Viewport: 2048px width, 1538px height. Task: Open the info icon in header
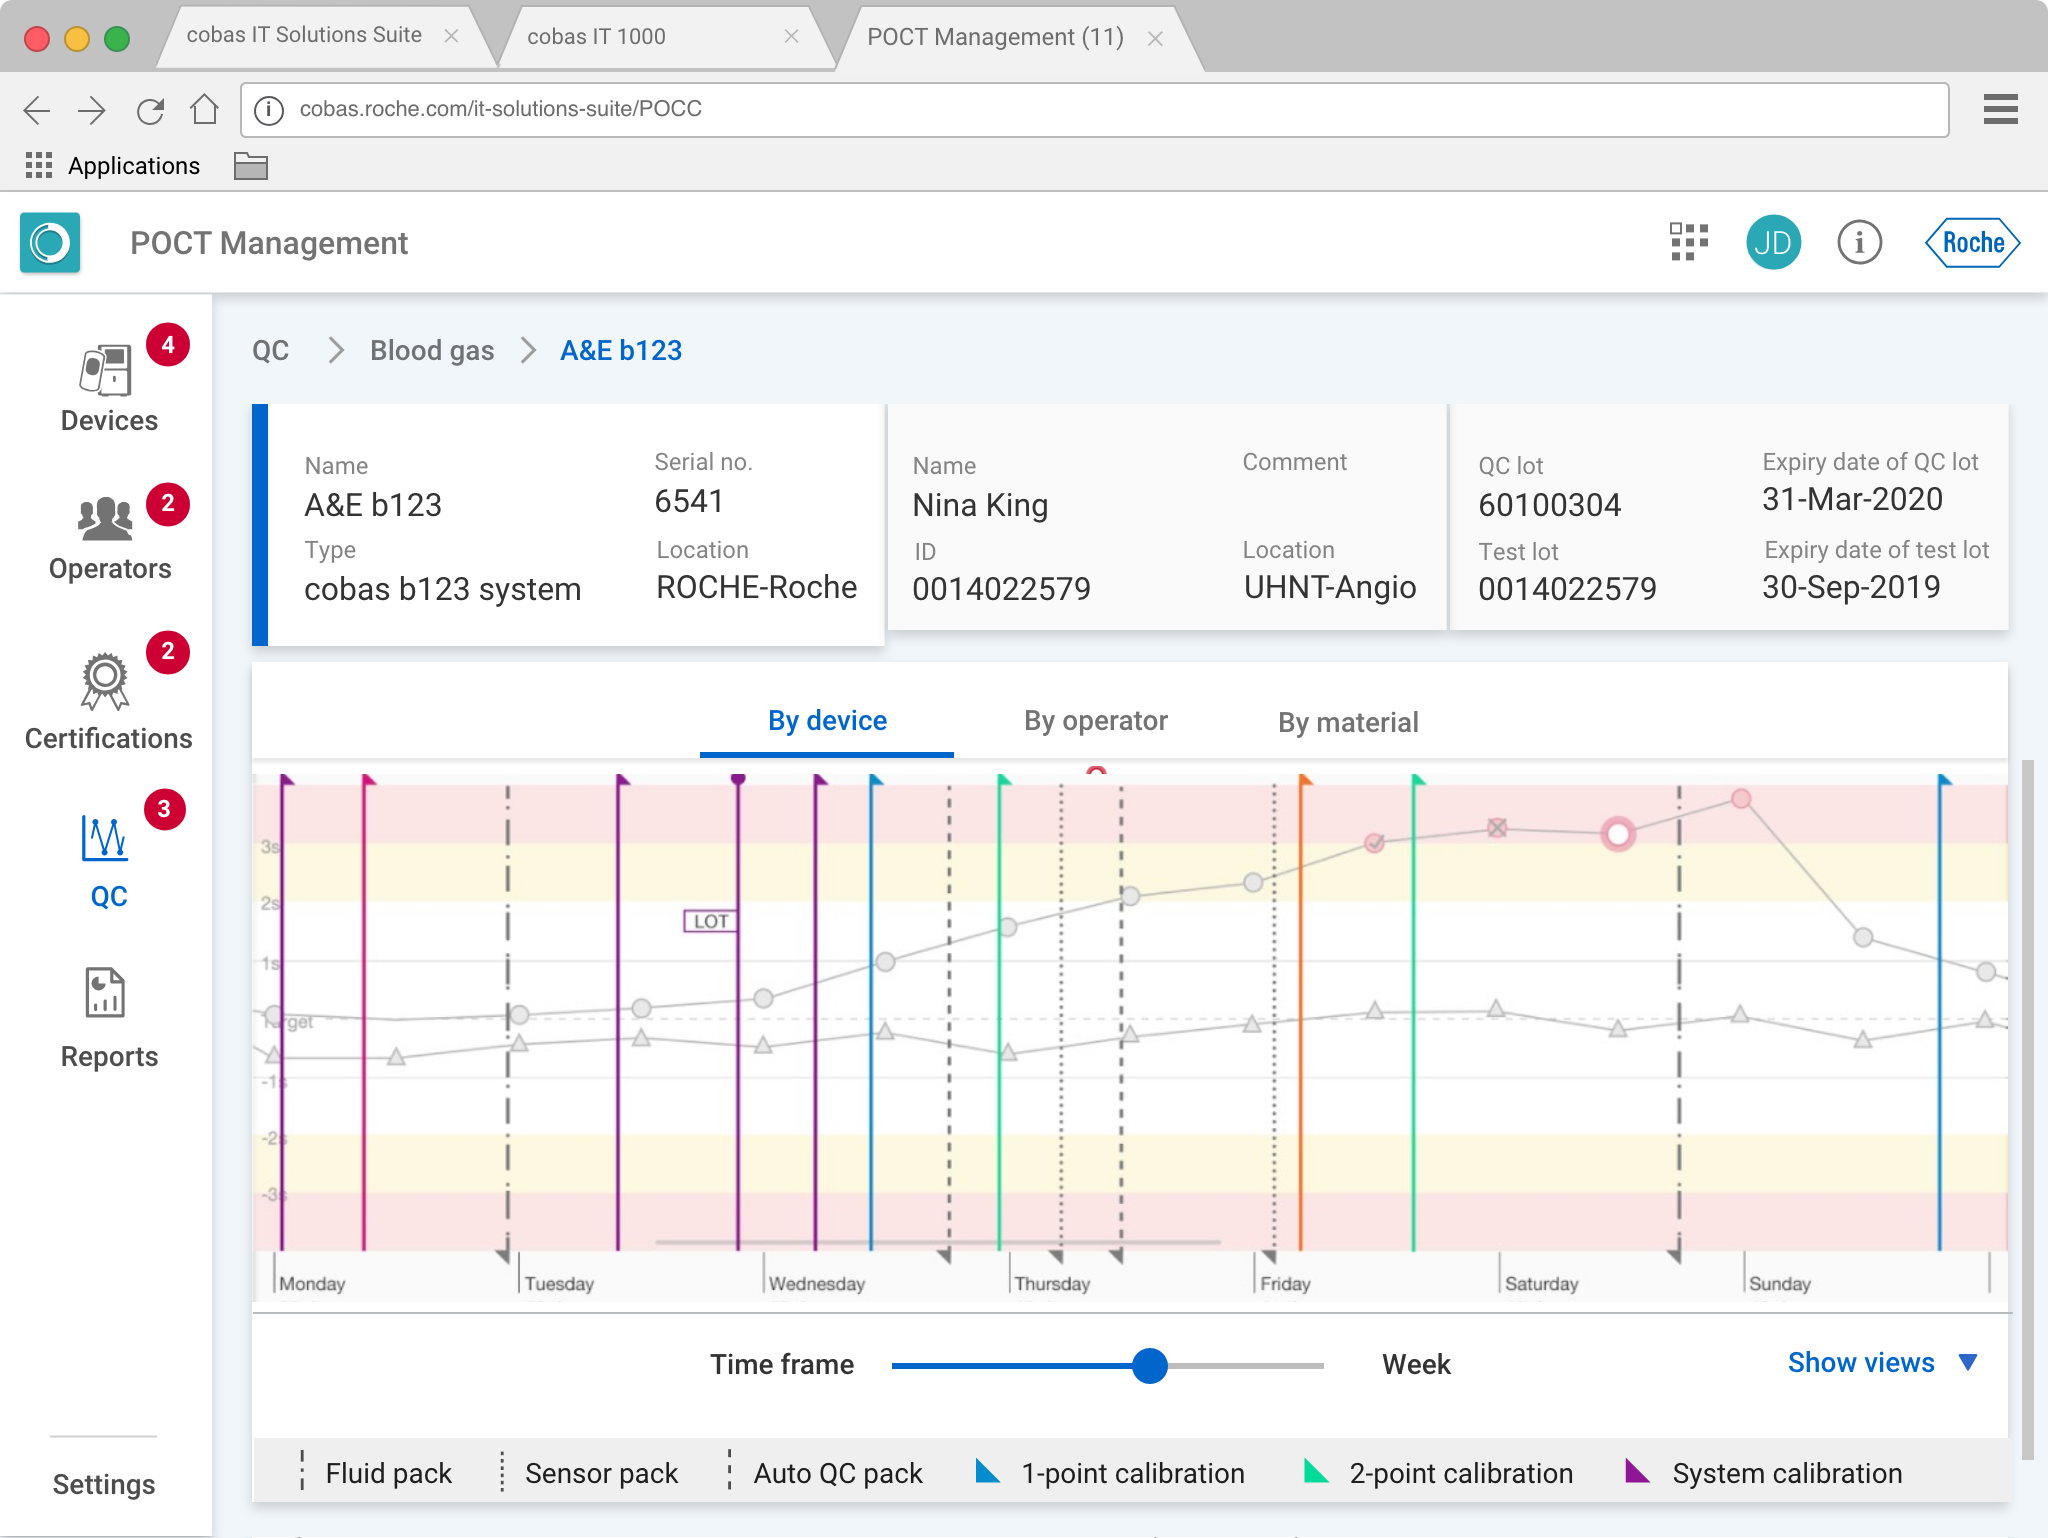pyautogui.click(x=1859, y=242)
